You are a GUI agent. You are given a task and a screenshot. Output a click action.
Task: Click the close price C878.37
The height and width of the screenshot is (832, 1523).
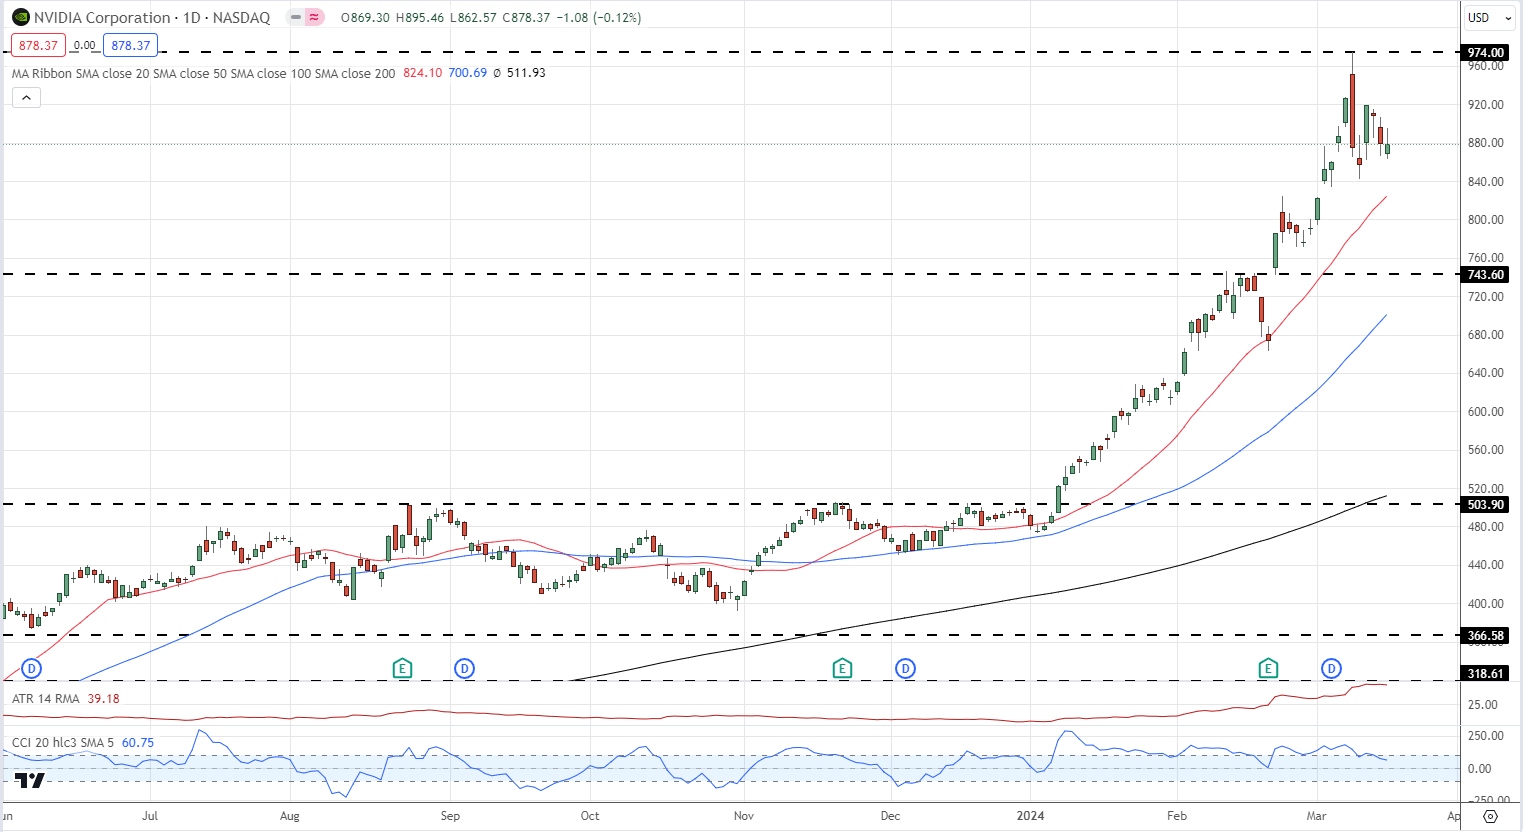(x=526, y=17)
